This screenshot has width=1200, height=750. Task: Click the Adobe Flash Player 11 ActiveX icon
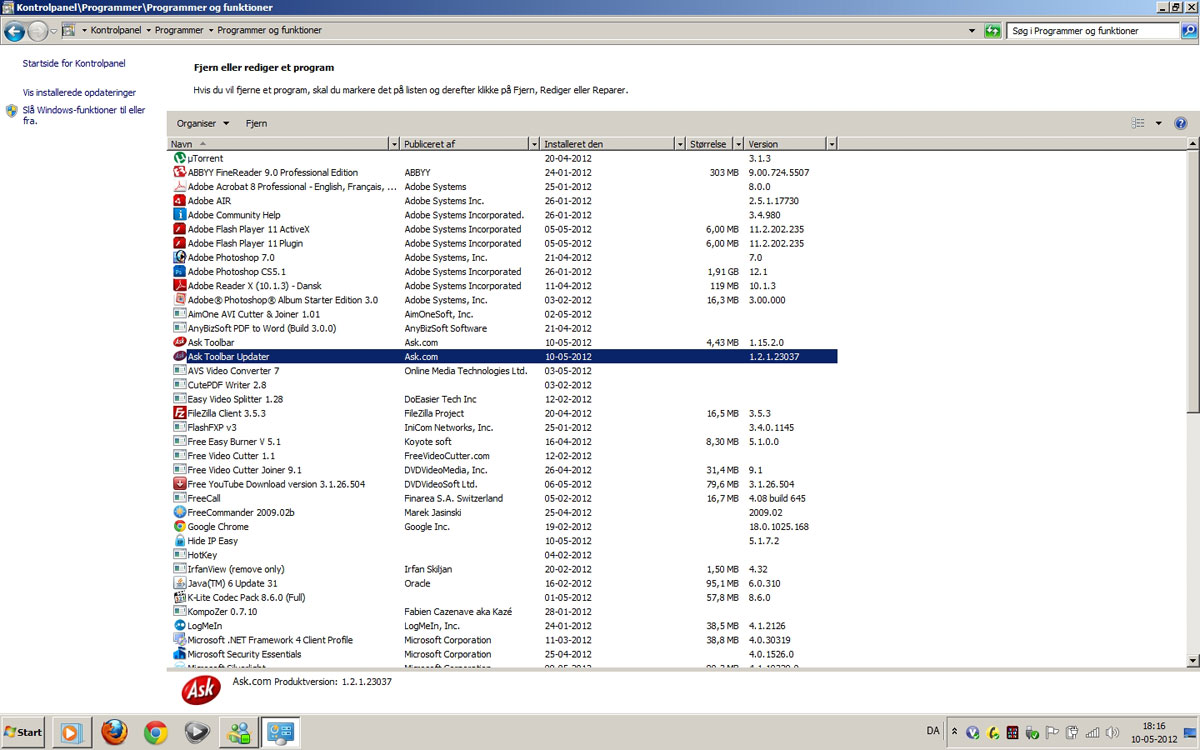[180, 229]
